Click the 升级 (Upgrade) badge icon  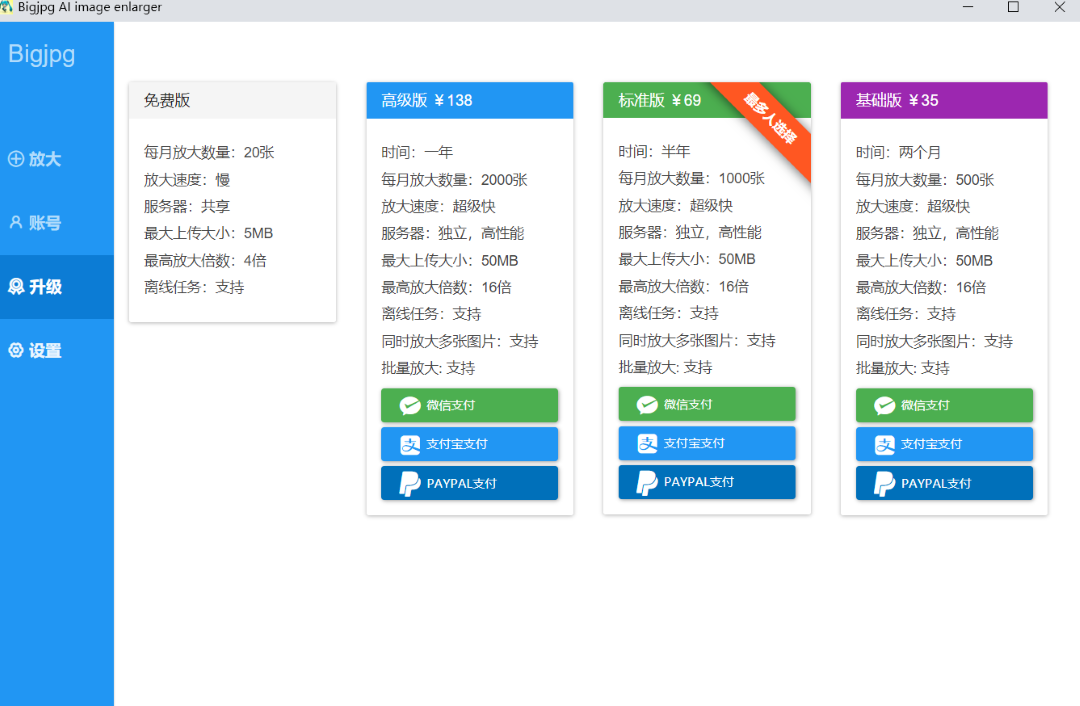pos(14,287)
